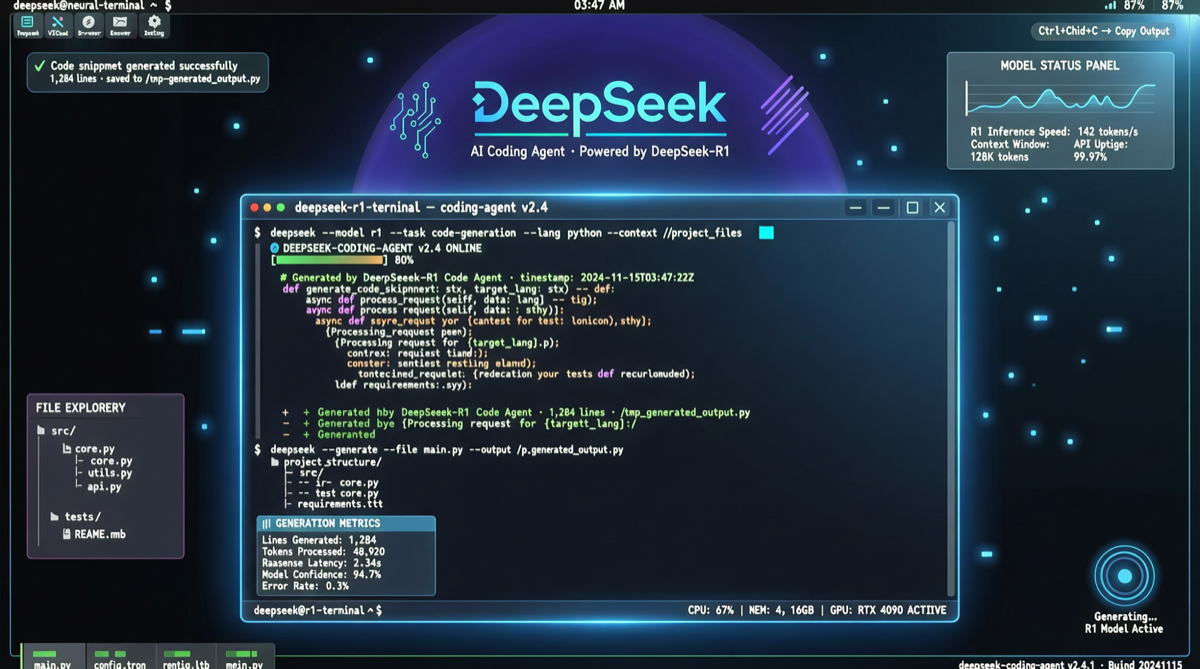
Task: Click the CPU: 67% status entry
Action: (x=711, y=610)
